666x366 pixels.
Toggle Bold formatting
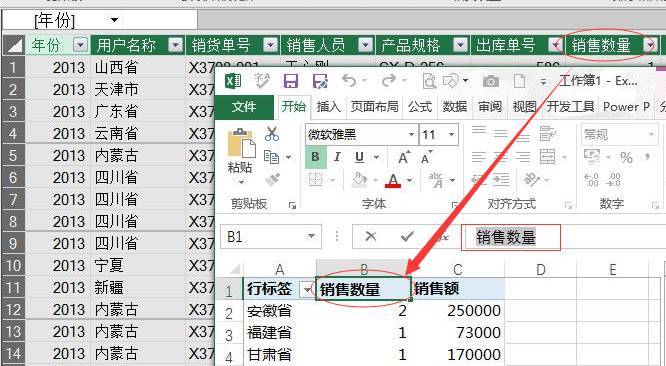coord(315,157)
